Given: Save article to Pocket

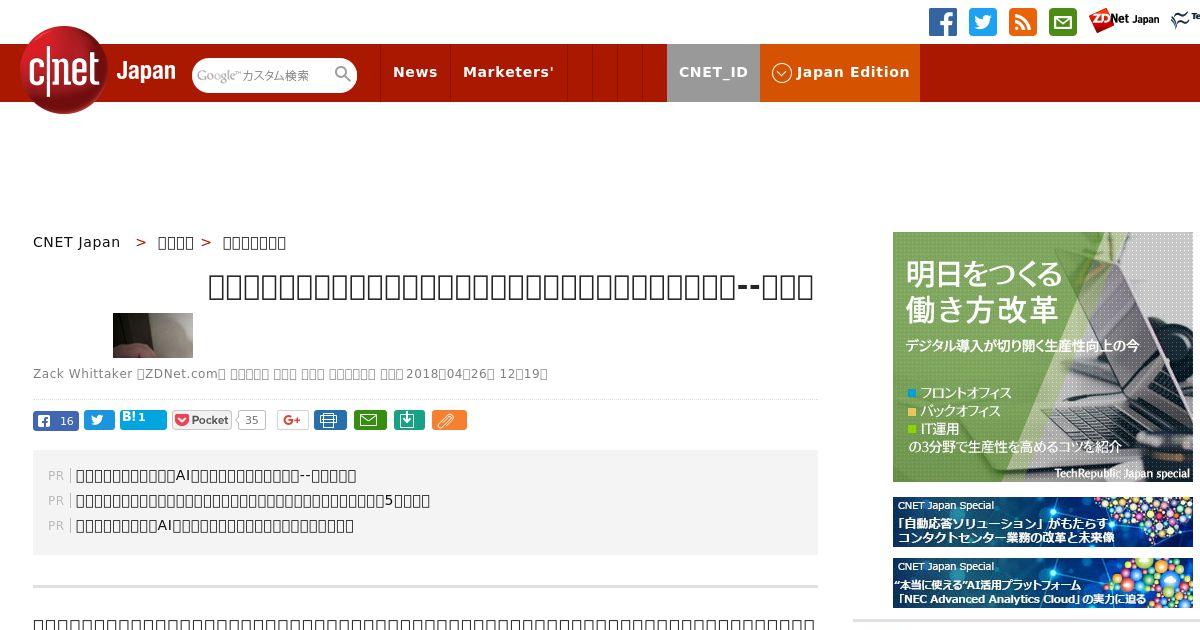Looking at the screenshot, I should click(x=202, y=420).
